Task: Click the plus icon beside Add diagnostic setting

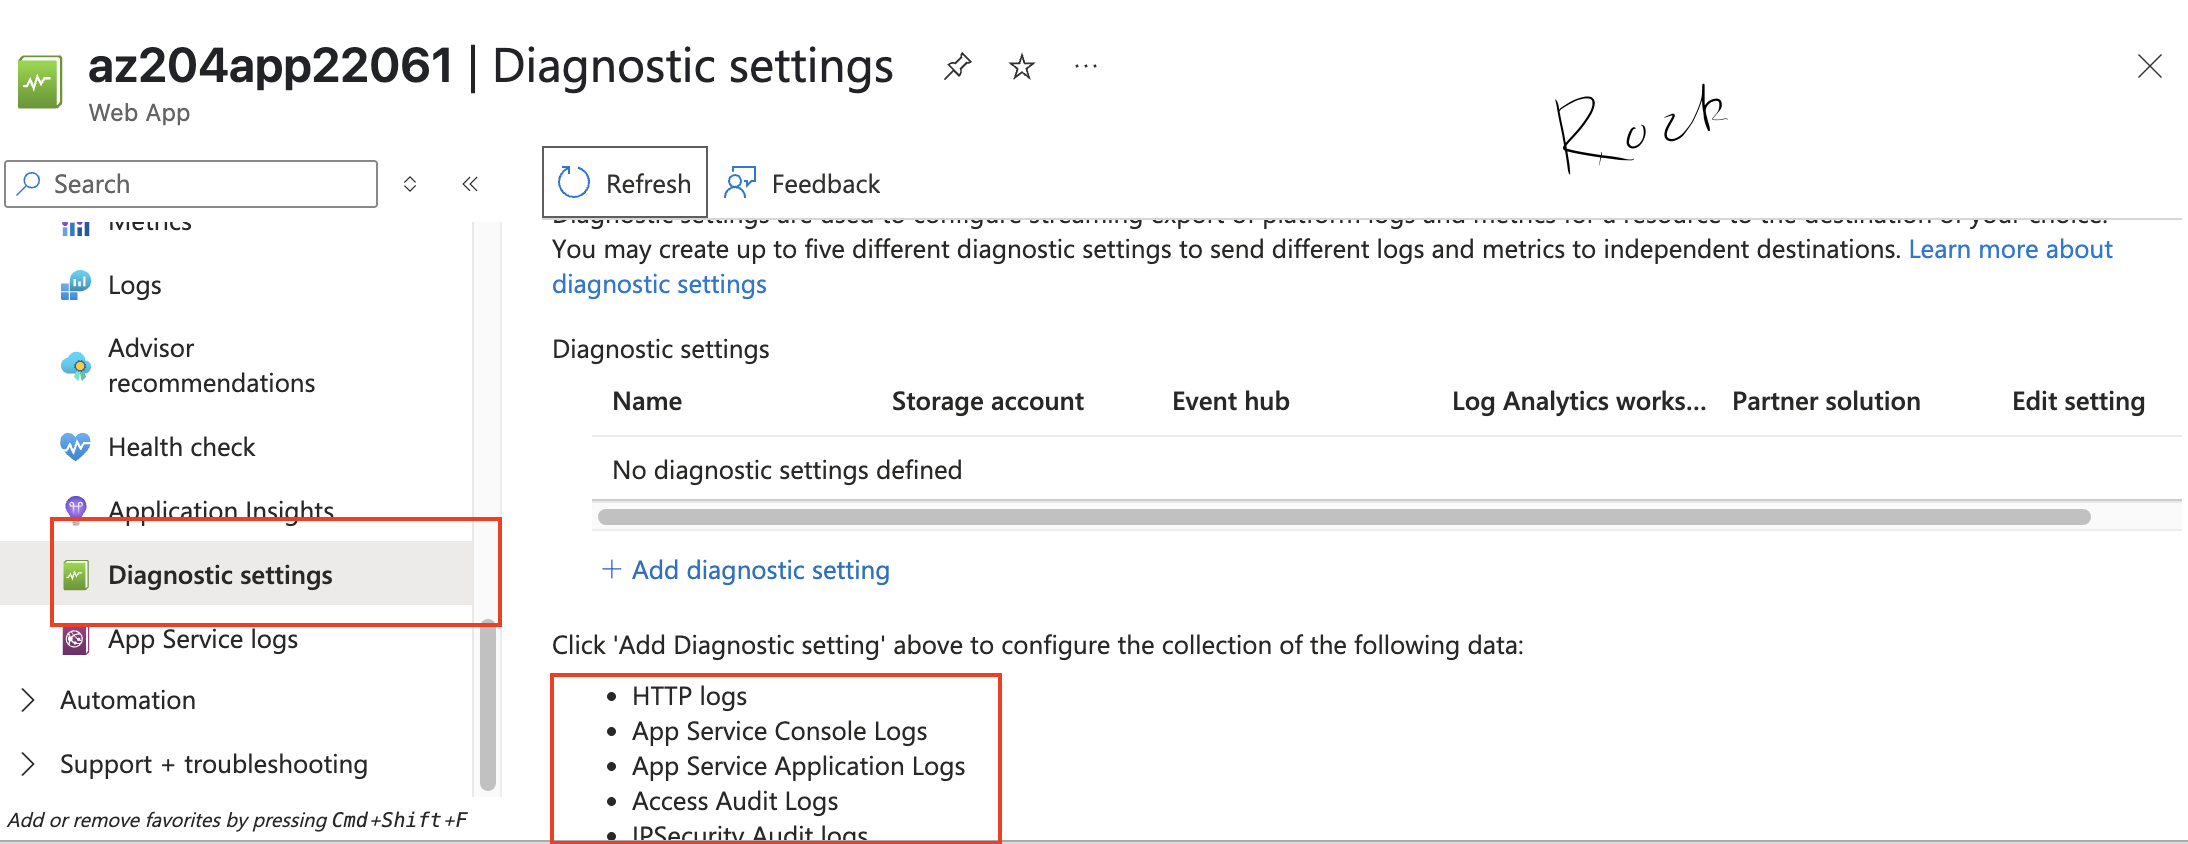Action: 611,569
